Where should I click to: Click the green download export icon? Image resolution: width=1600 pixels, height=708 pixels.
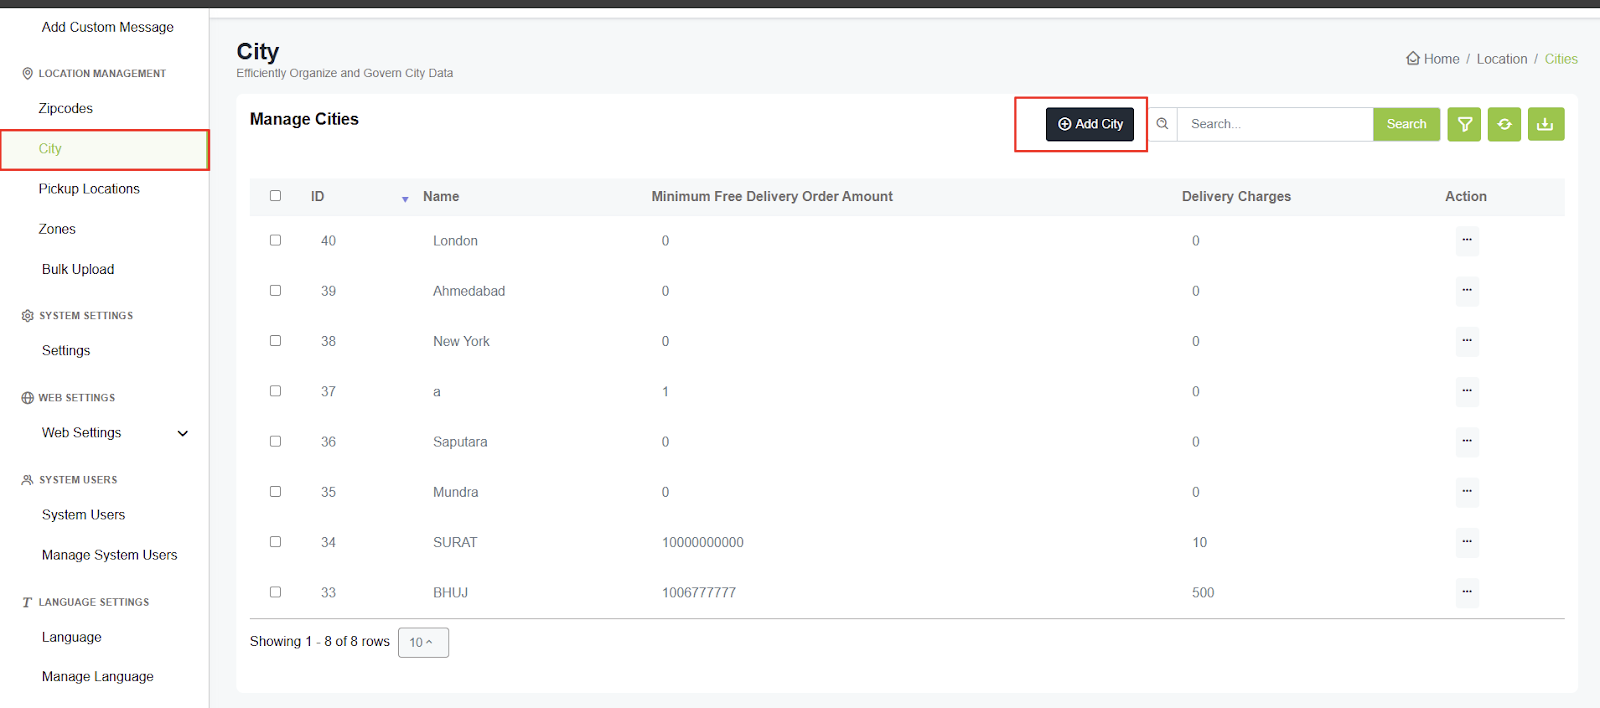click(1546, 124)
